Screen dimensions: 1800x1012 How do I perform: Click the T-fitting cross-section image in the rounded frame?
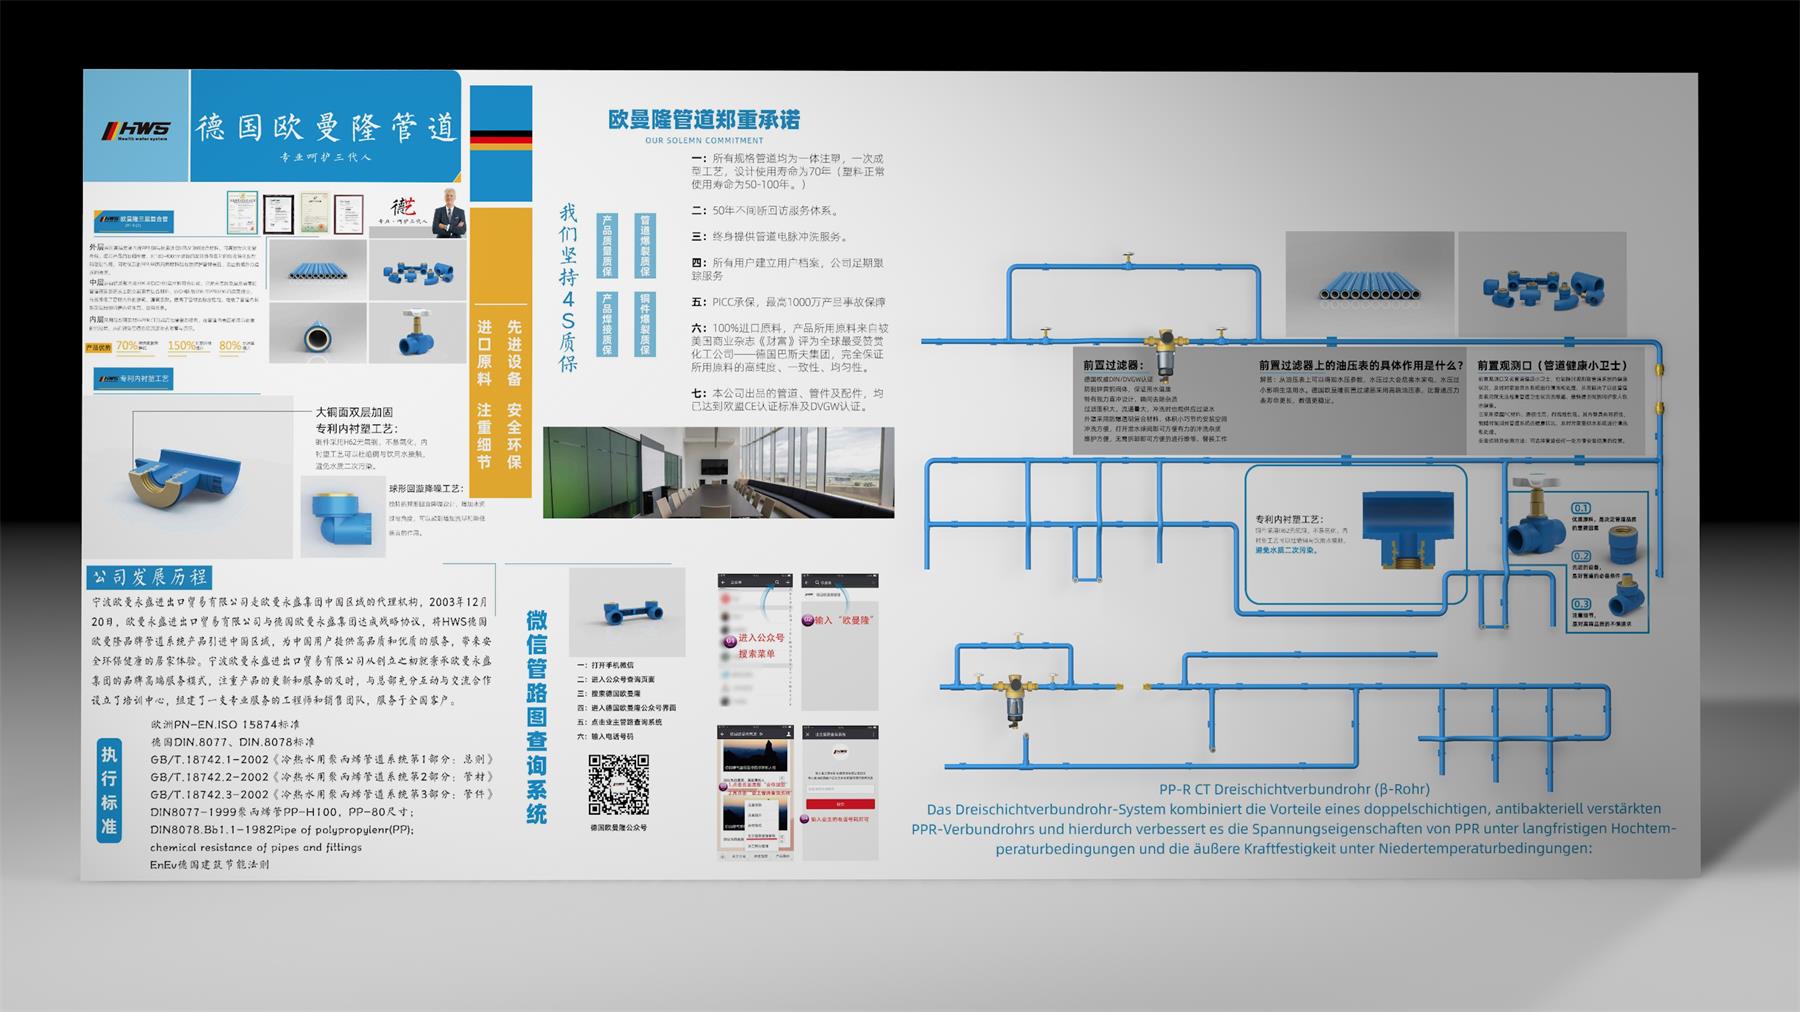point(1409,530)
